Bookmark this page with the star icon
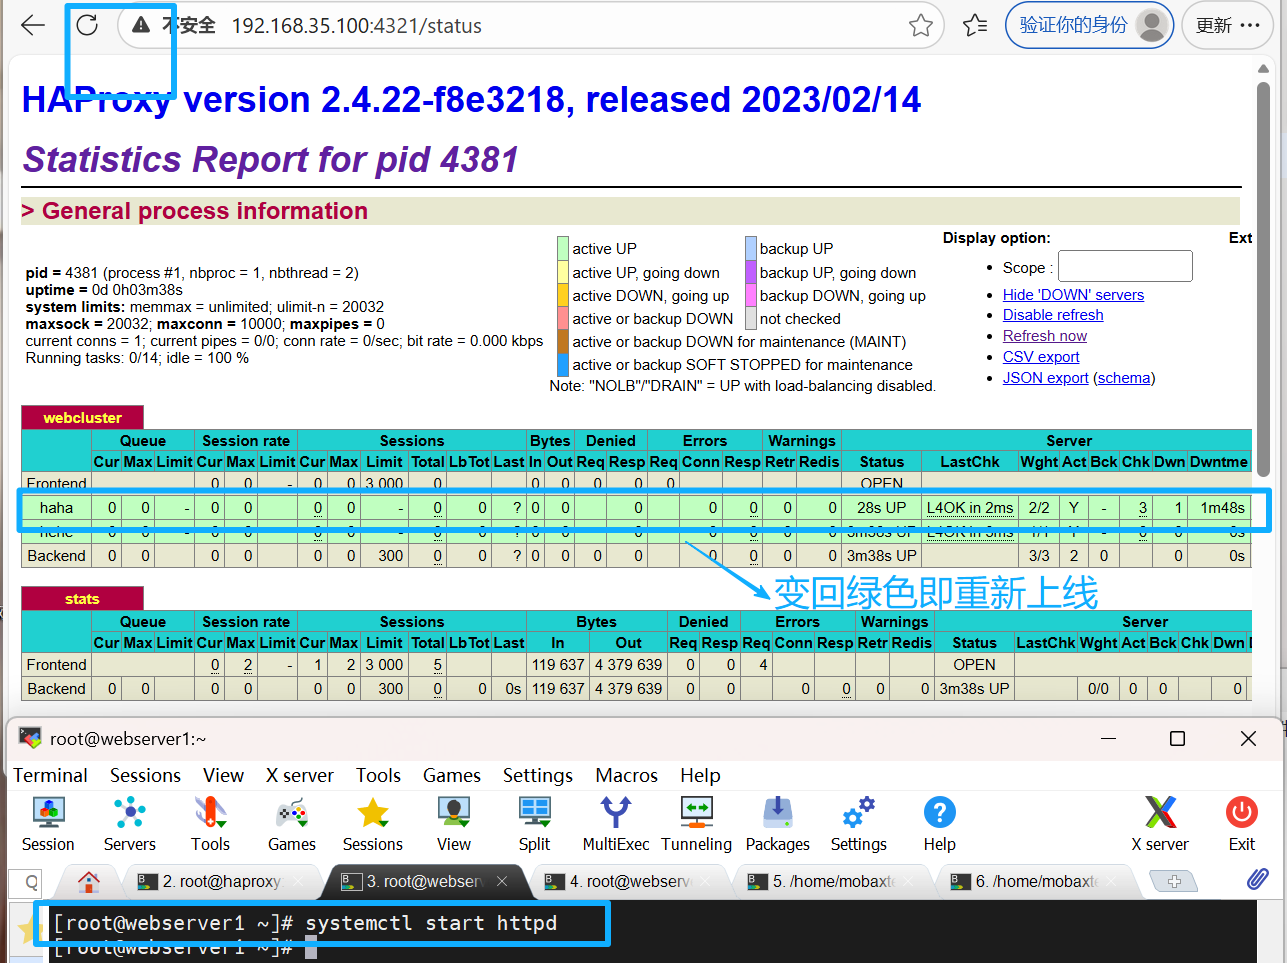The height and width of the screenshot is (963, 1287). (x=921, y=25)
